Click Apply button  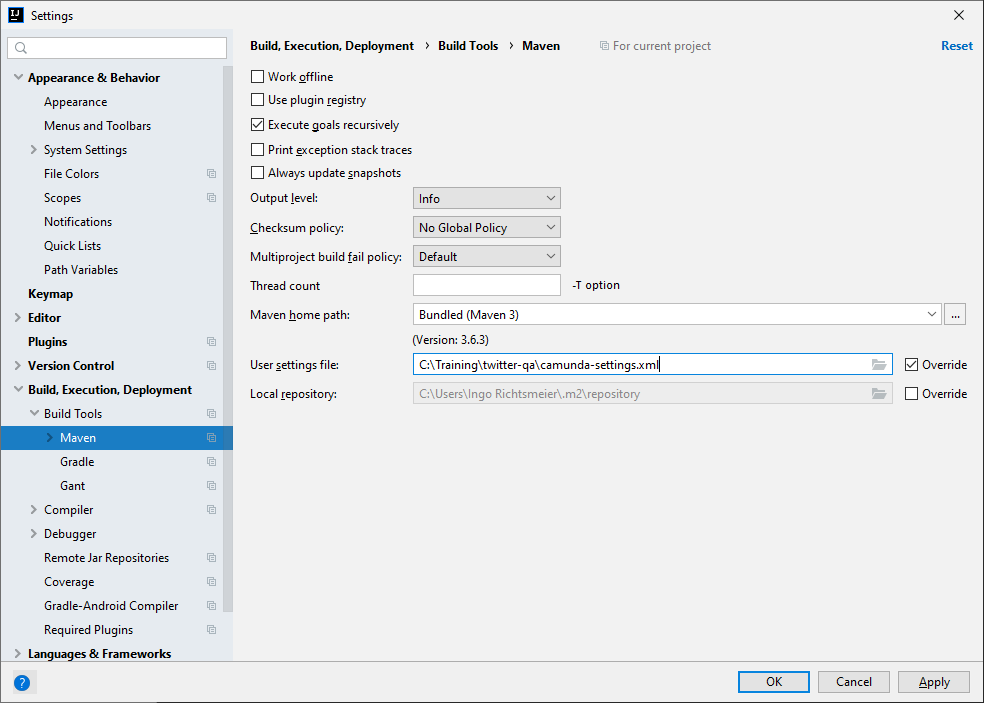[934, 682]
